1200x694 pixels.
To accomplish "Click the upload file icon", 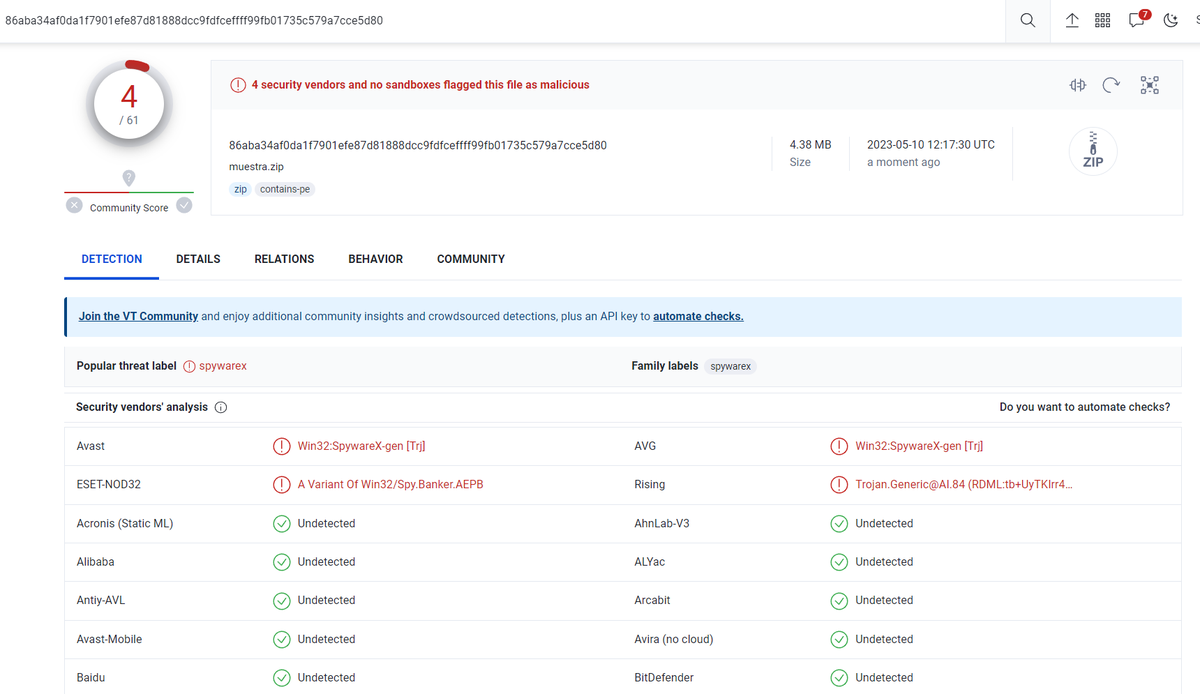I will point(1072,20).
